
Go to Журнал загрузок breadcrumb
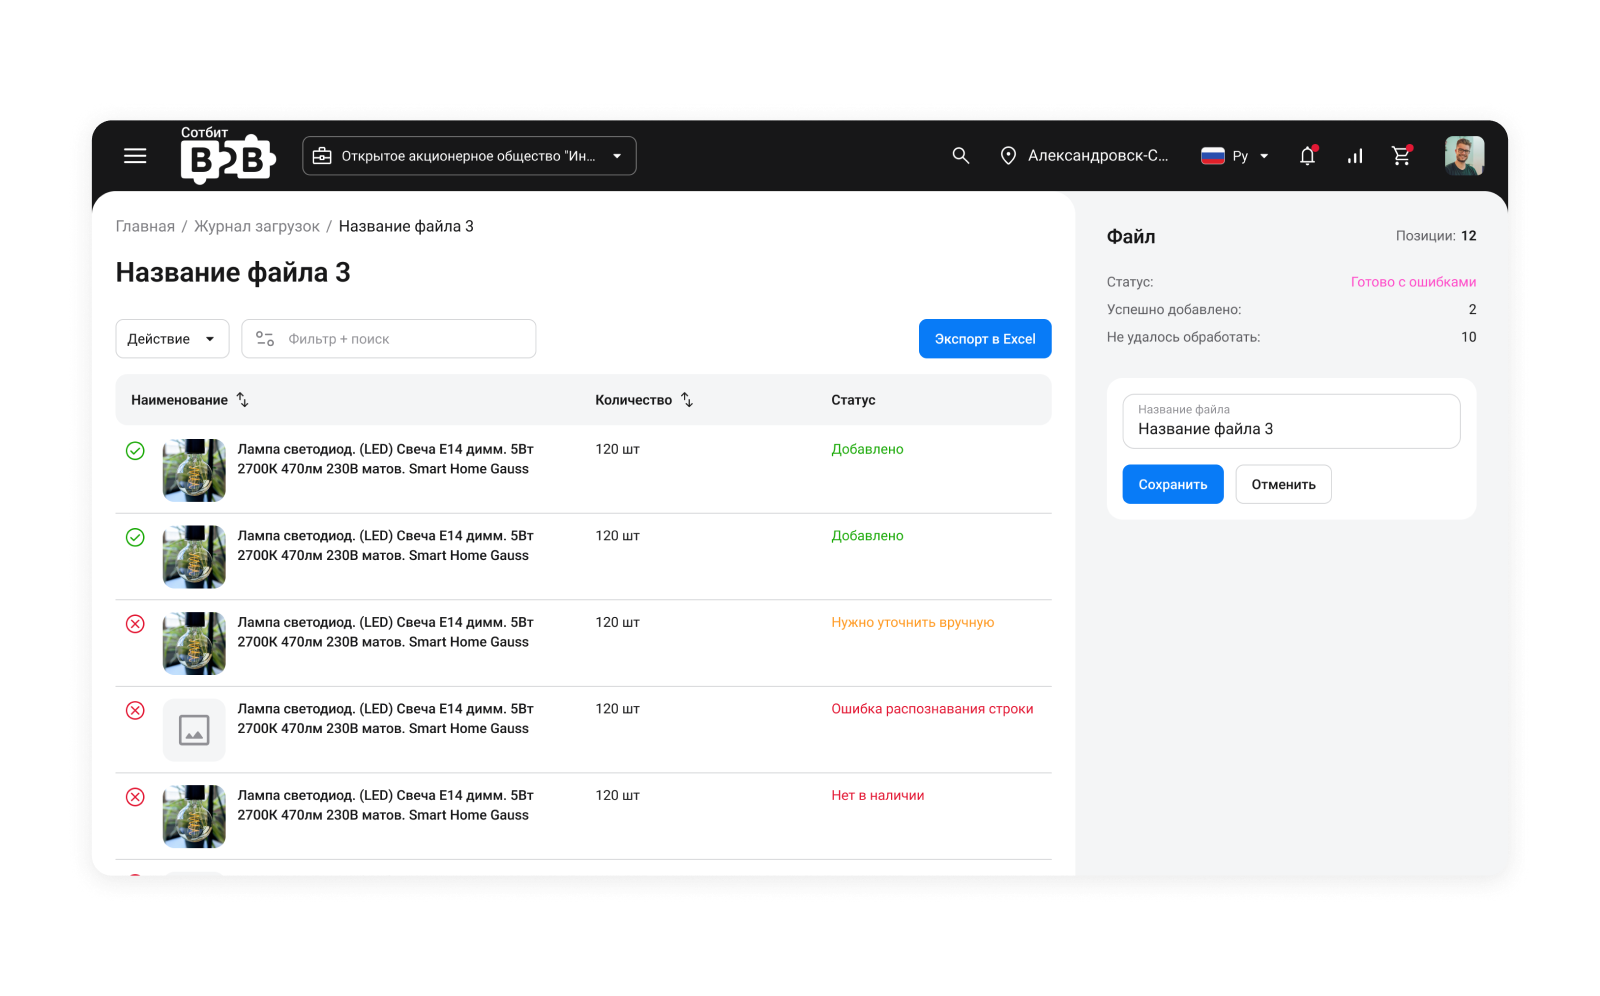257,227
